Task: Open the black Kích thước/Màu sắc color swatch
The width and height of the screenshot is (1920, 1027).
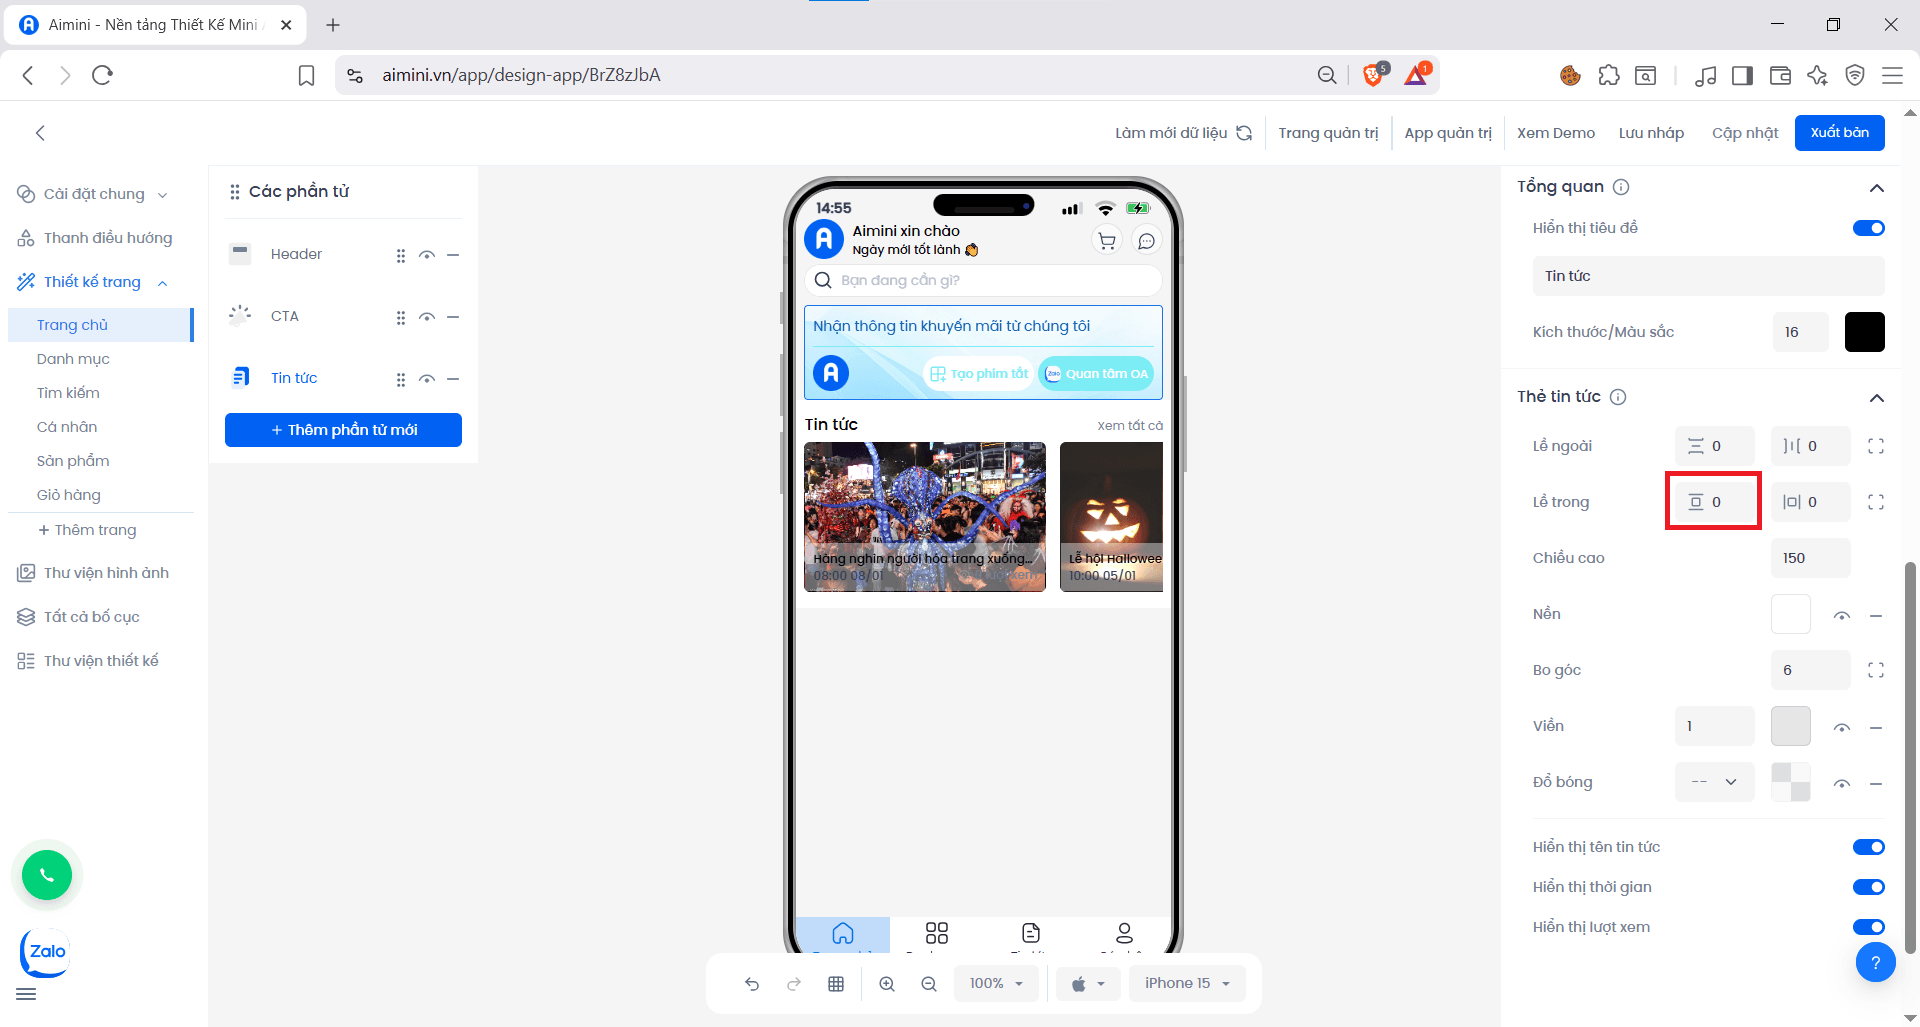Action: (x=1864, y=332)
